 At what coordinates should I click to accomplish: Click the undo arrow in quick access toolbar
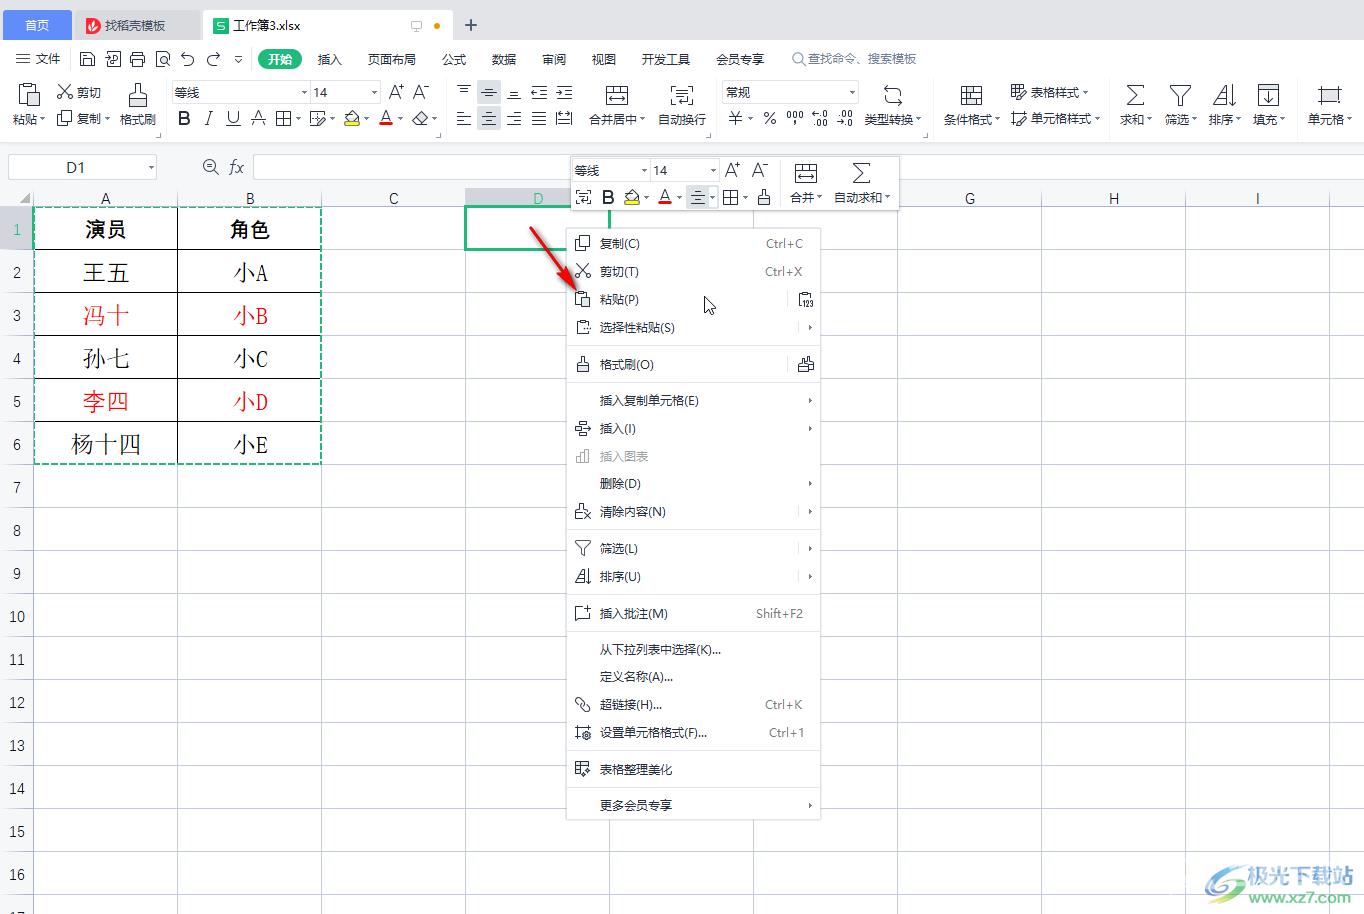pyautogui.click(x=188, y=59)
